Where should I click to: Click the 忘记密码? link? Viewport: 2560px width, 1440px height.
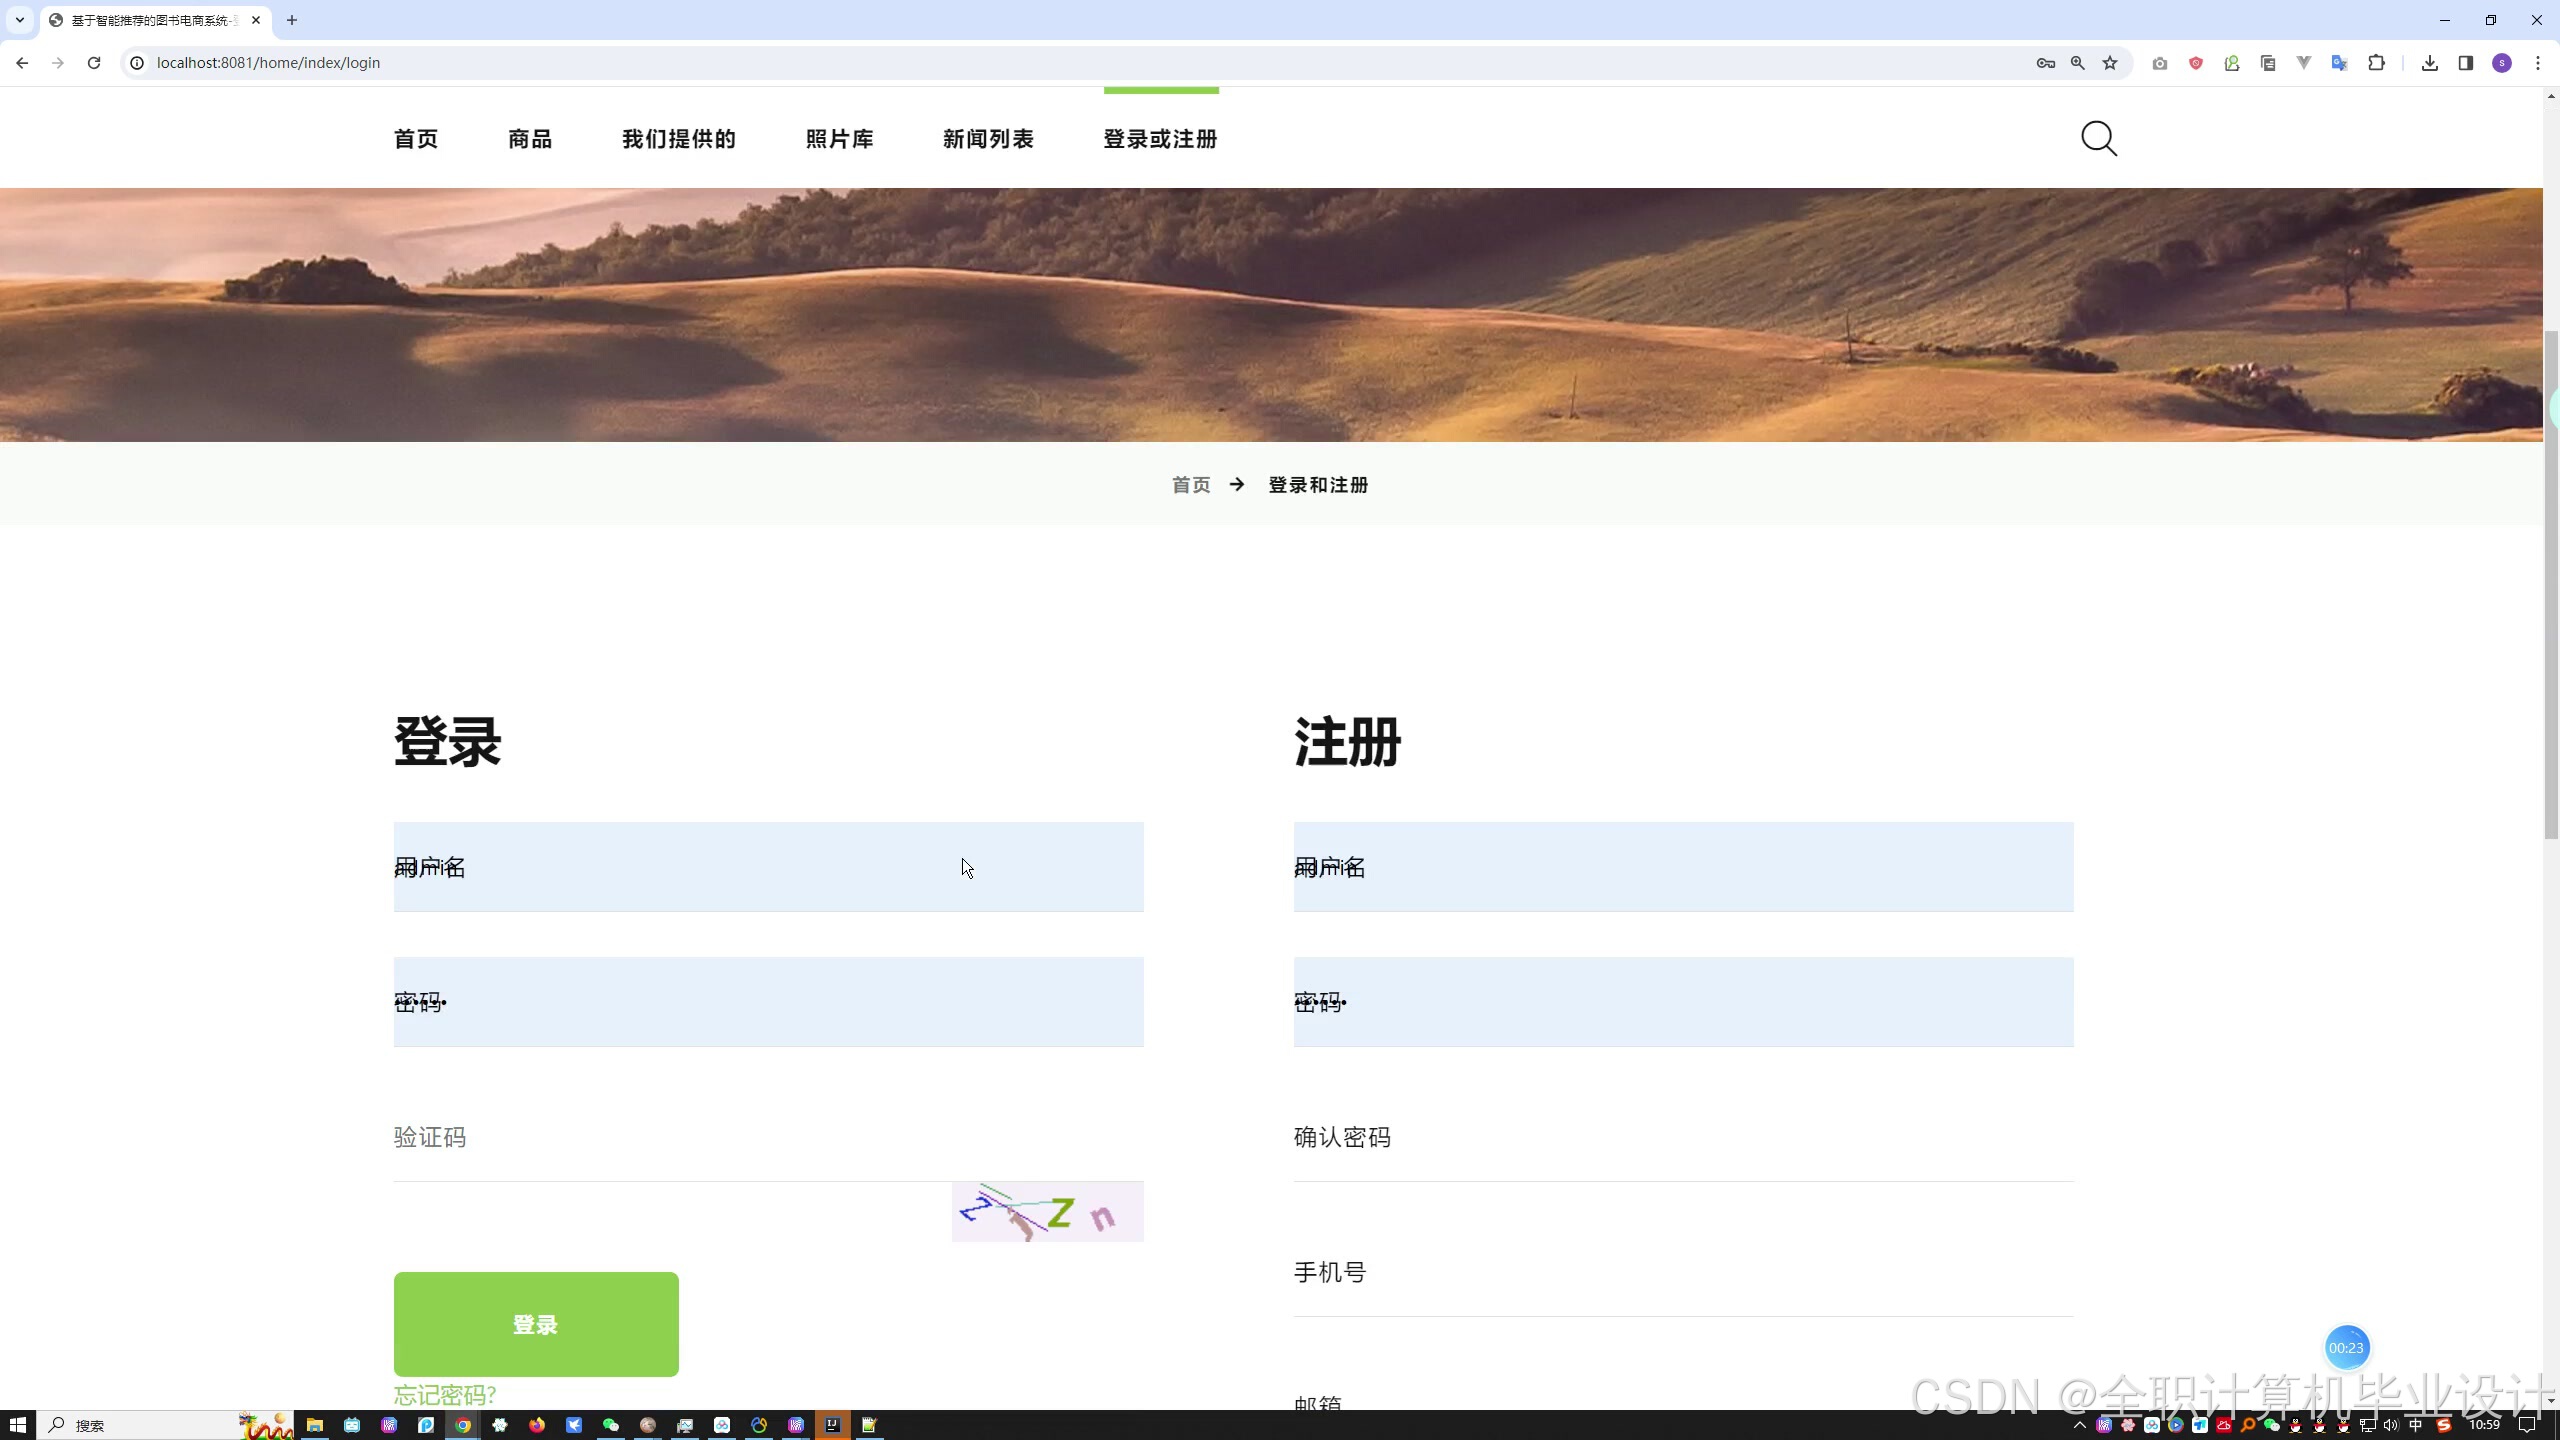coord(445,1394)
